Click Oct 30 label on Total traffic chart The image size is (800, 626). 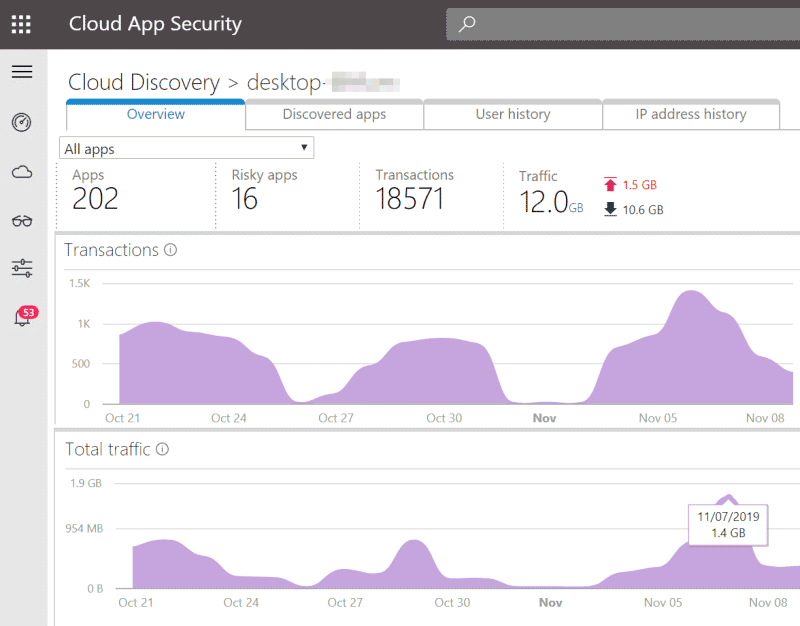pos(452,603)
